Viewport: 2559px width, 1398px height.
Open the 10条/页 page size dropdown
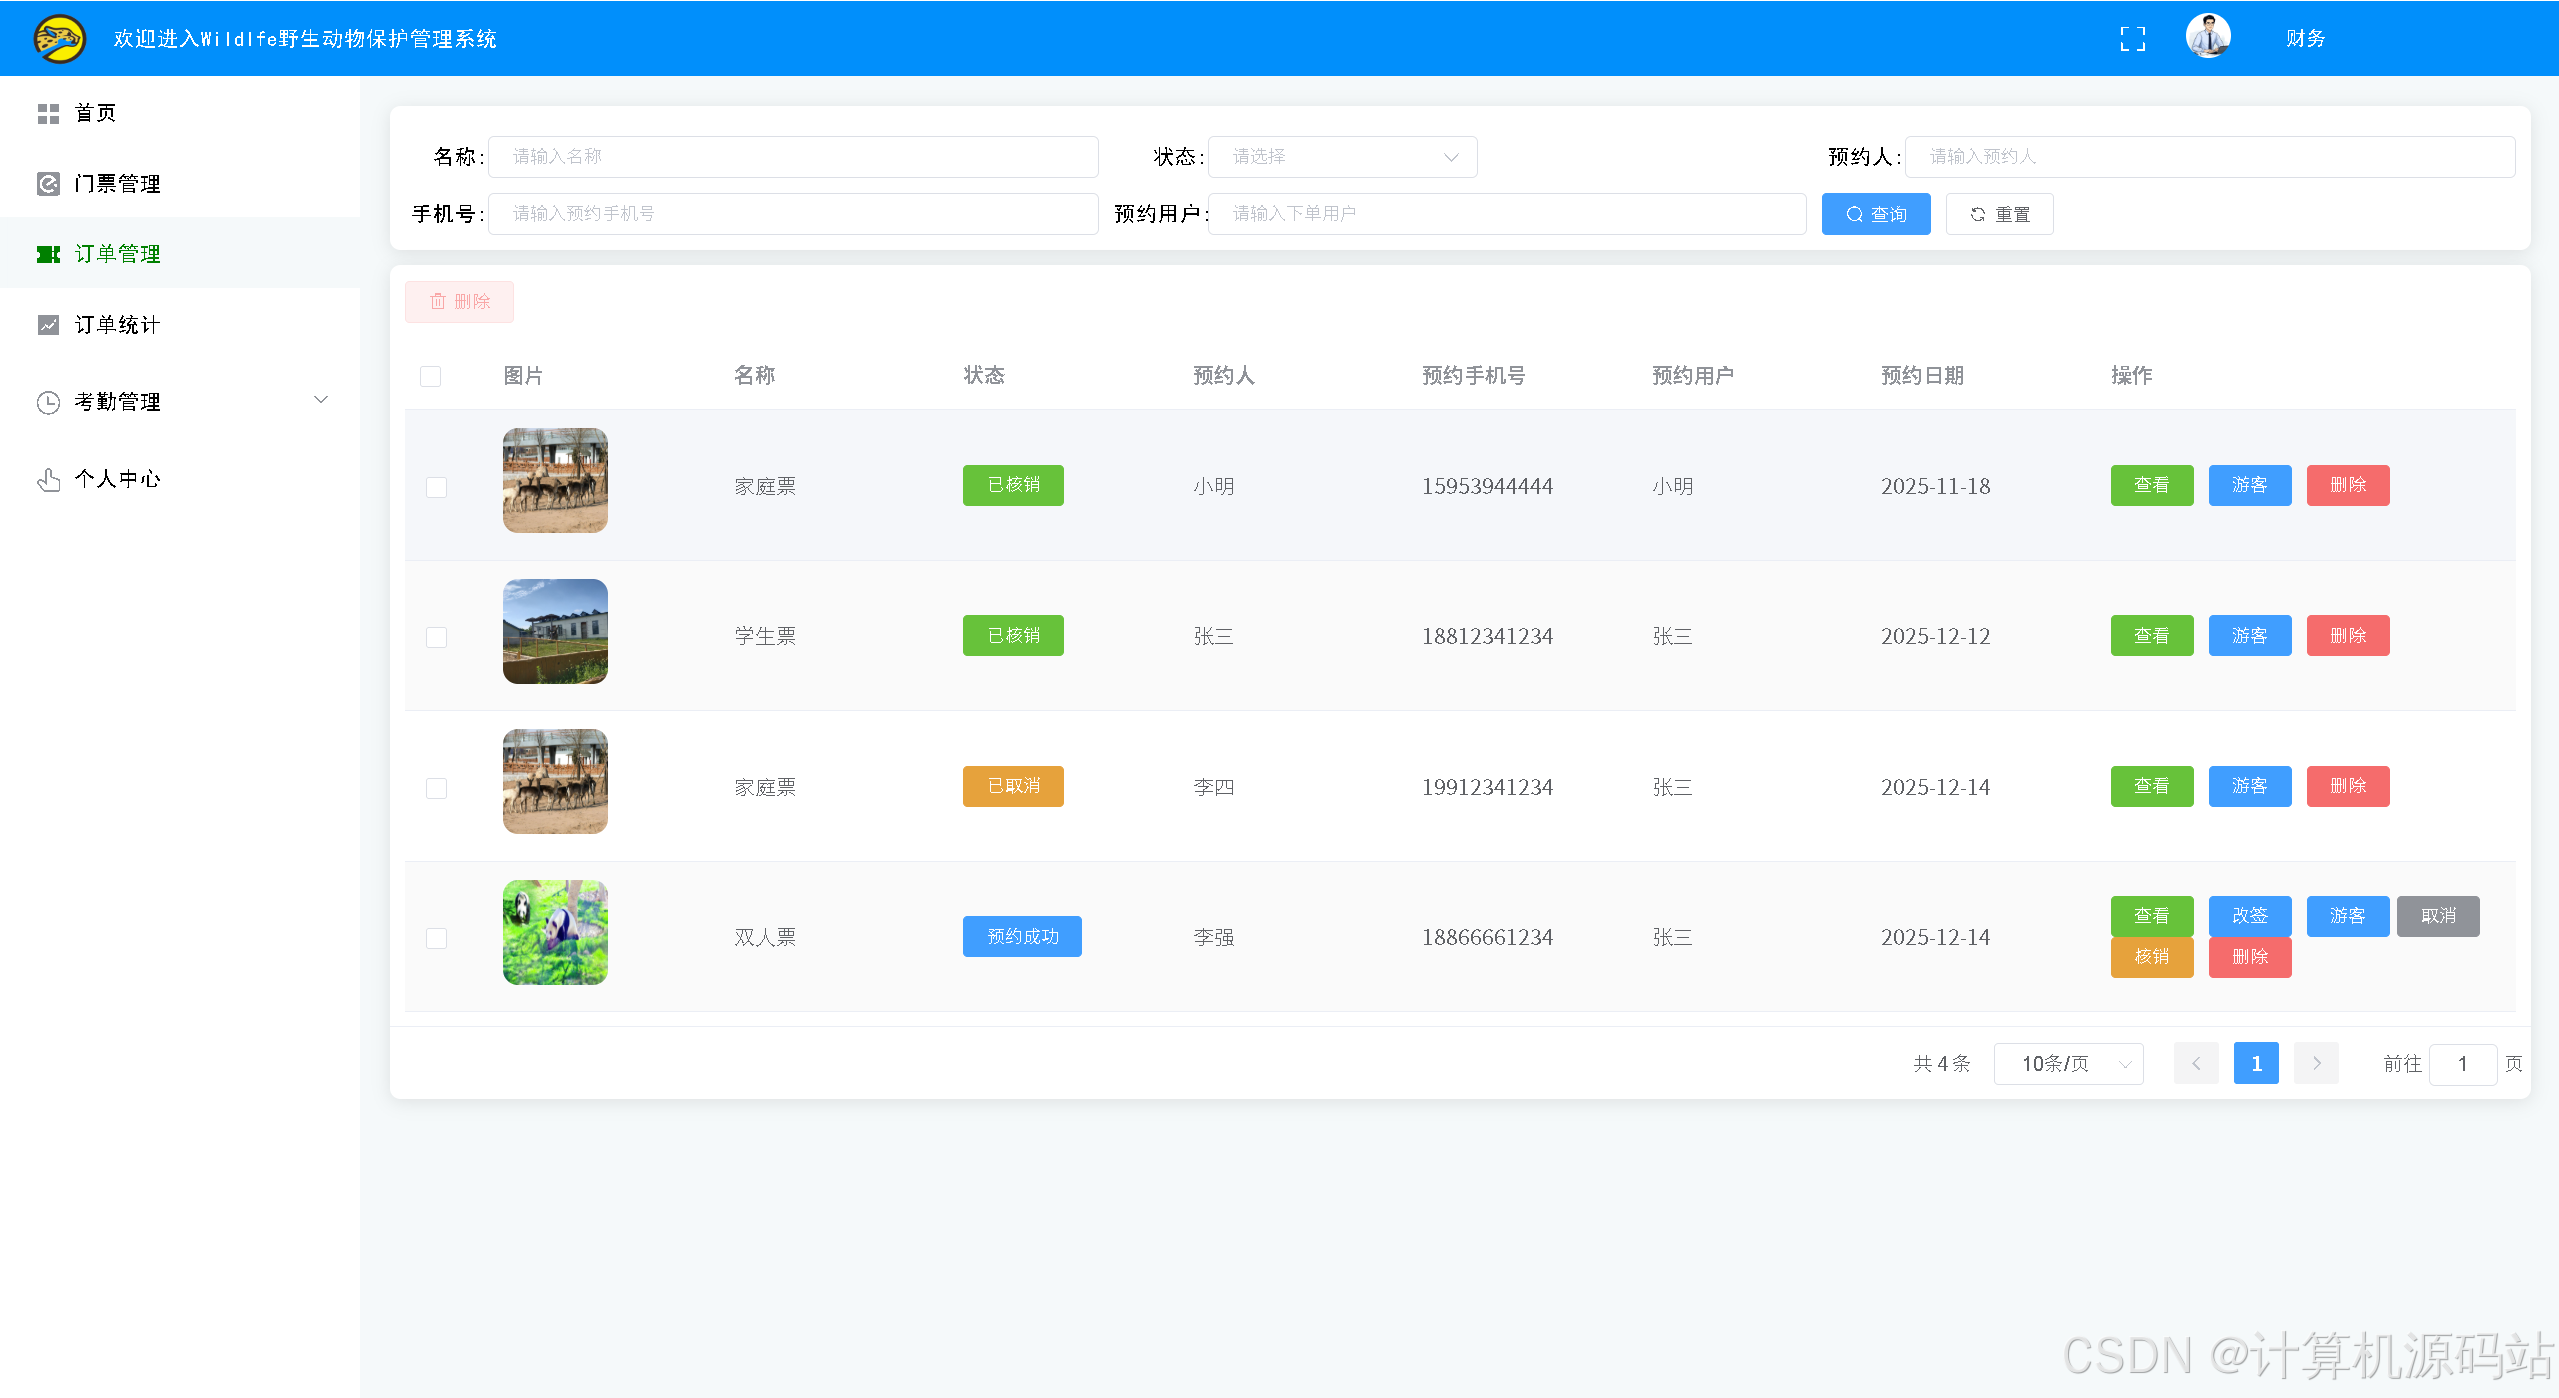coord(2068,1063)
